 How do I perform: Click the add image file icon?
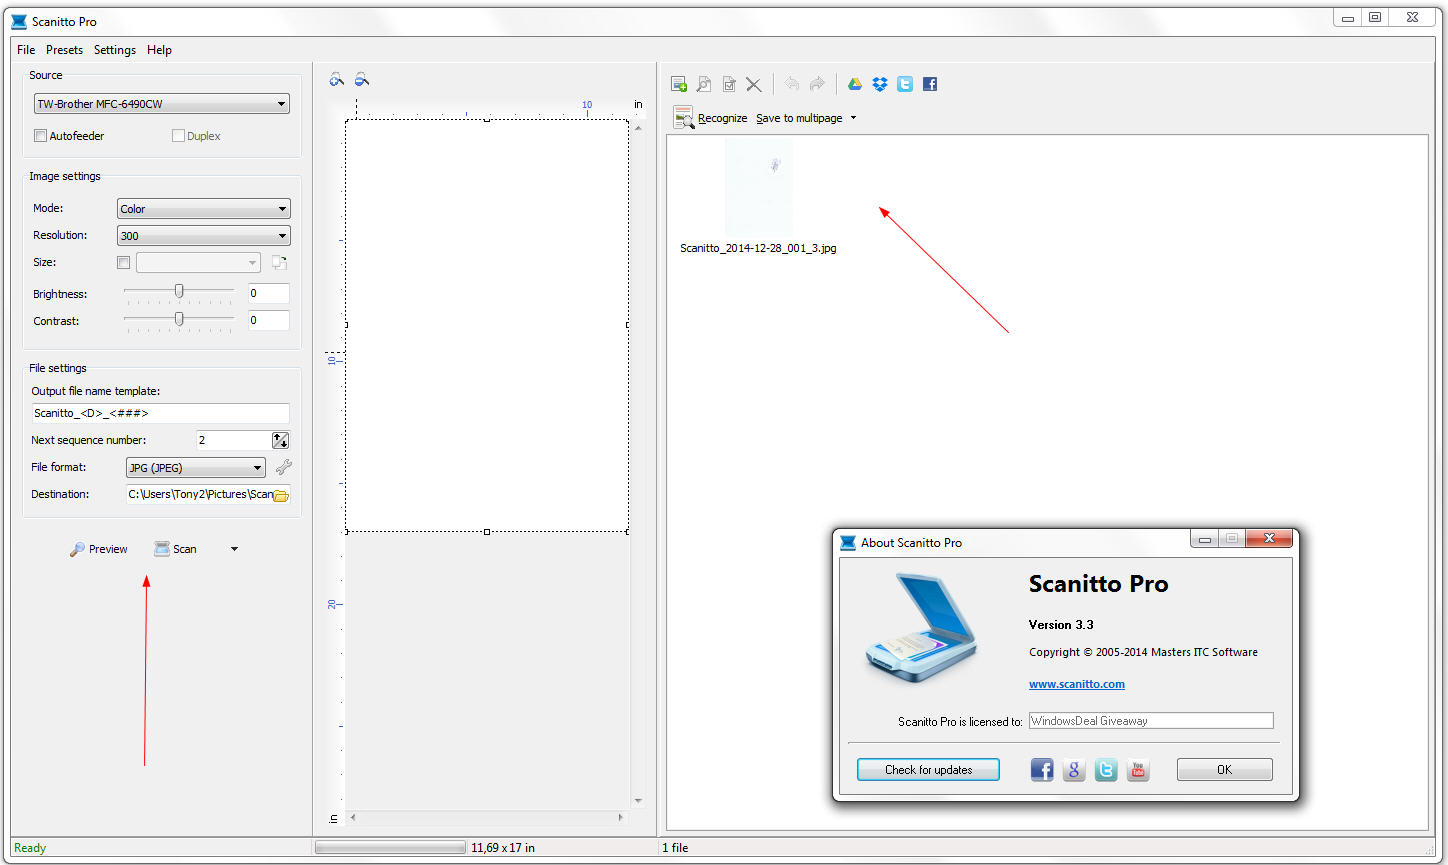click(x=679, y=84)
